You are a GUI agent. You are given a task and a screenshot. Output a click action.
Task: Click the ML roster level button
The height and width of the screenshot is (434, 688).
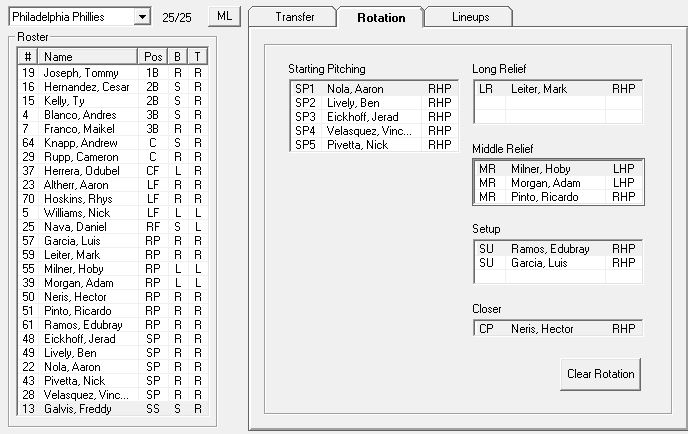coord(224,16)
